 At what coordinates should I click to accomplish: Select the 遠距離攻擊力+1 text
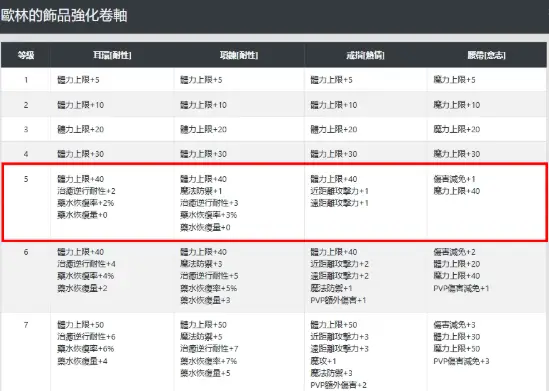click(339, 203)
